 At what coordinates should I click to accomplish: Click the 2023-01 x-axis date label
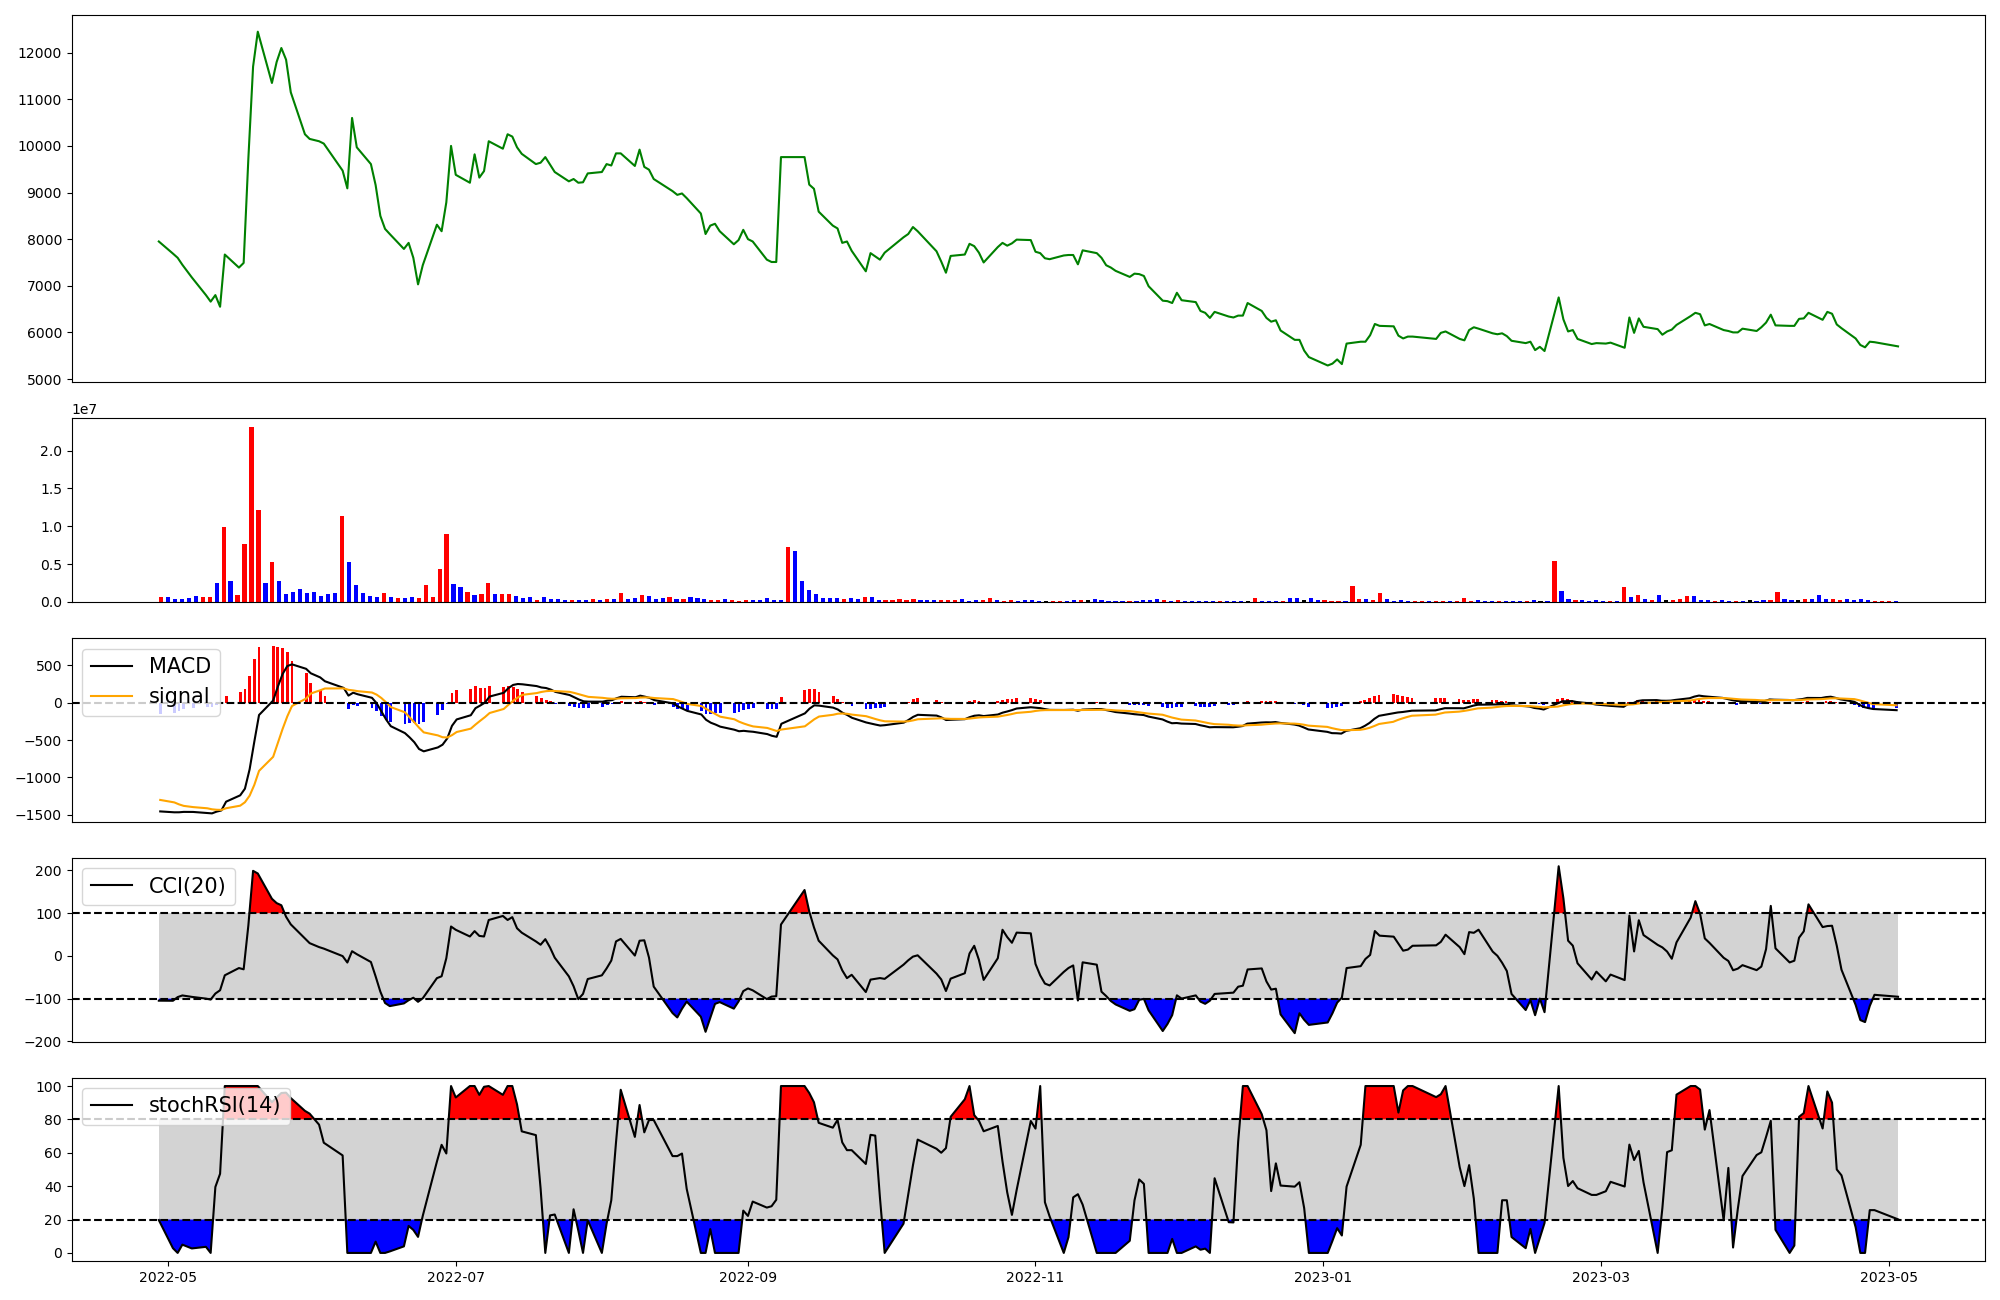click(1323, 1277)
